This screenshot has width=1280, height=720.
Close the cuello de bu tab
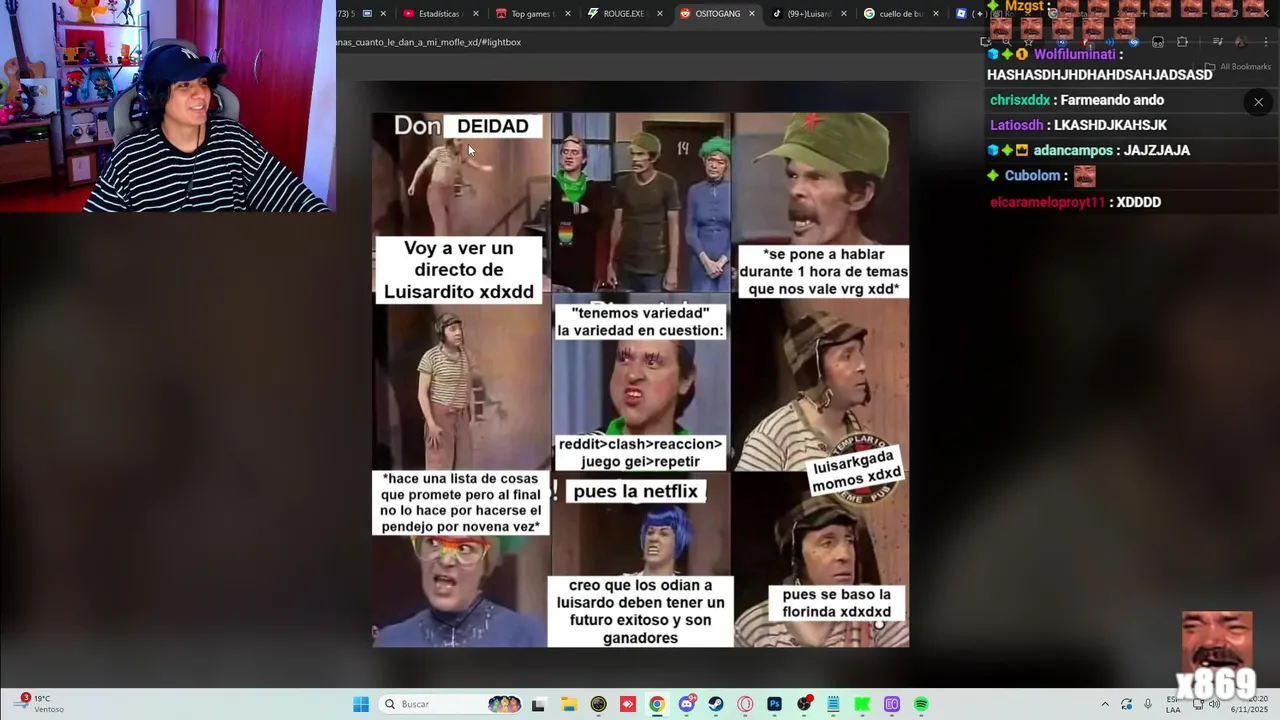point(936,14)
